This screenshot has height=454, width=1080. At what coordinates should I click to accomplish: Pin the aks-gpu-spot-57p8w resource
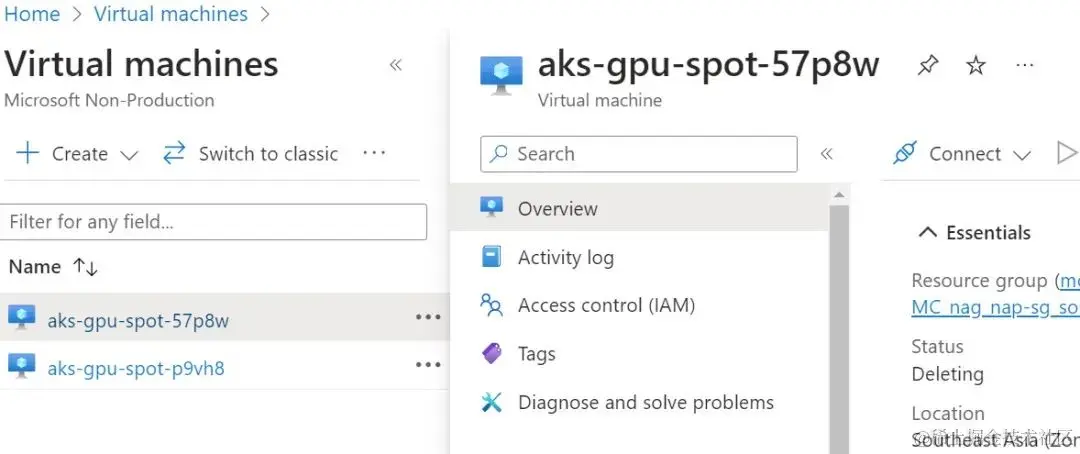coord(928,66)
